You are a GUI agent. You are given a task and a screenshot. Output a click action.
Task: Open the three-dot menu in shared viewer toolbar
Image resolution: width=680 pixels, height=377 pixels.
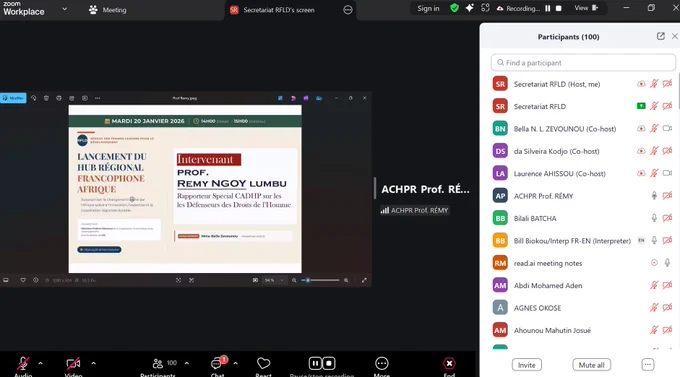tap(98, 98)
